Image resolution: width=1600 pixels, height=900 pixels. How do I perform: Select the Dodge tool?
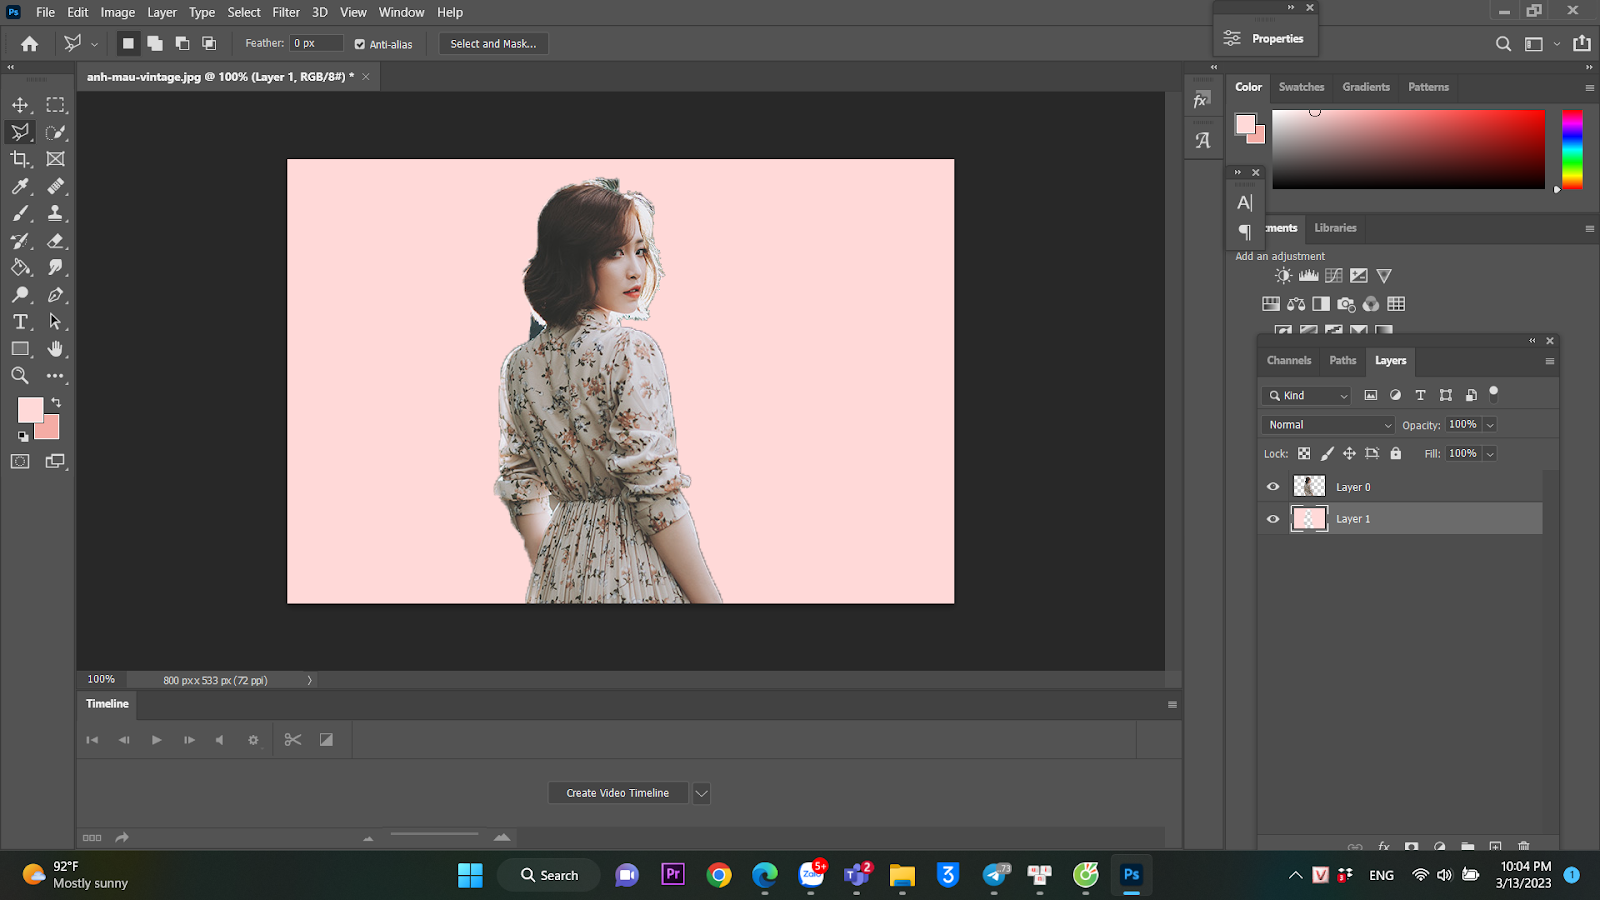pos(20,295)
